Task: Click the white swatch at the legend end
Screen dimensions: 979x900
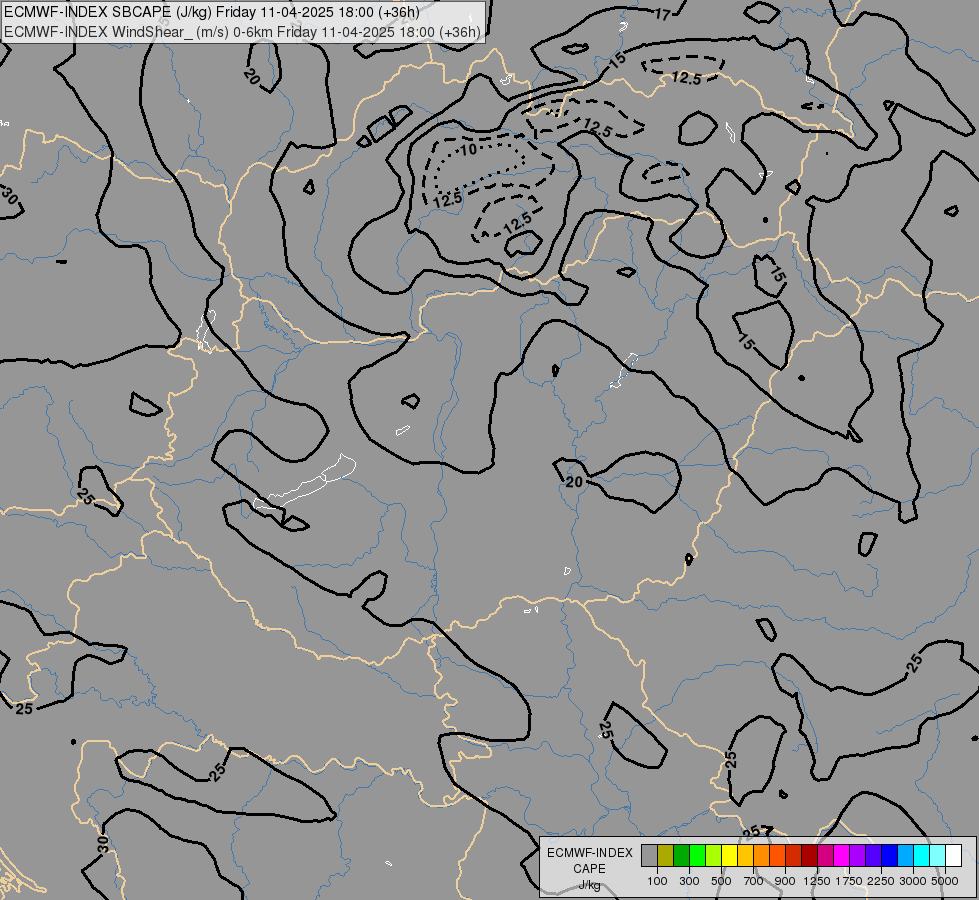Action: pos(953,855)
